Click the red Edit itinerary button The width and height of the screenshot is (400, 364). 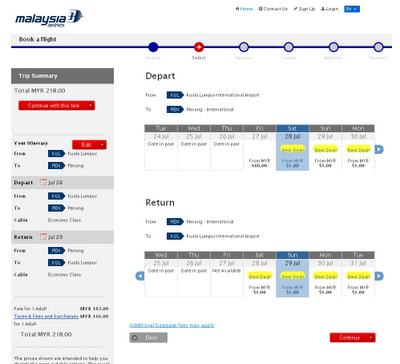[x=89, y=145]
